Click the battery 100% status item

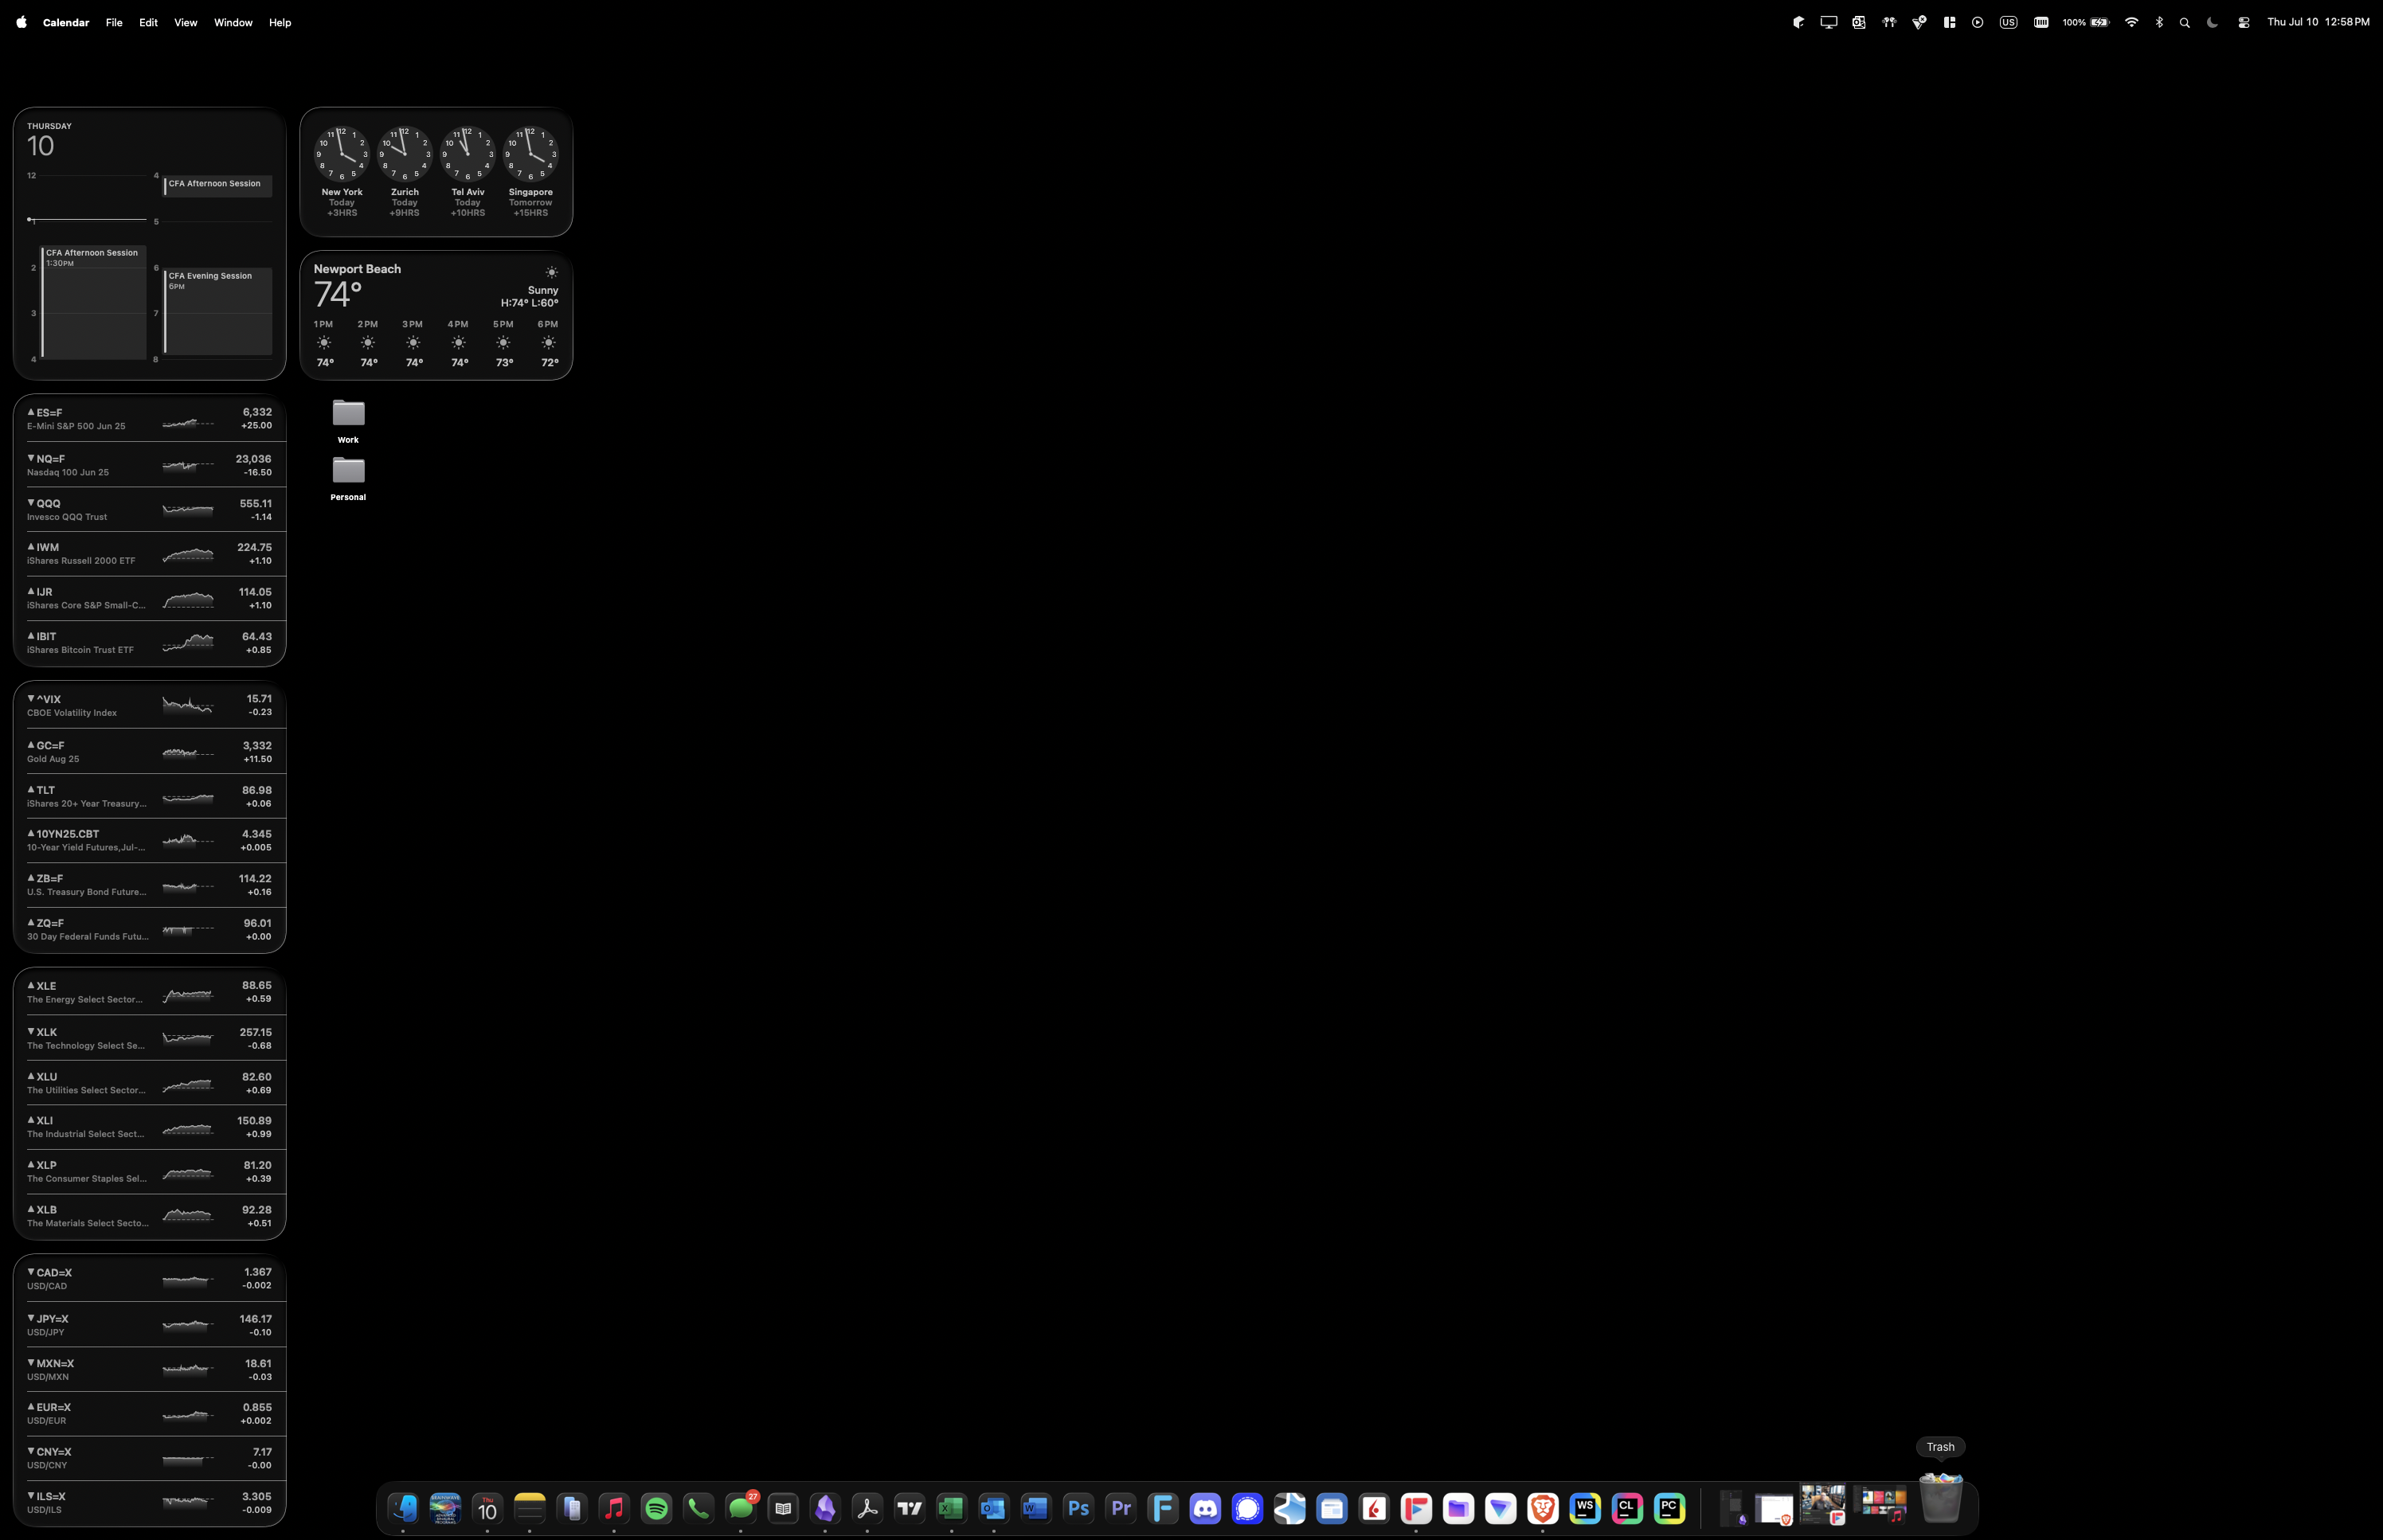[2086, 22]
